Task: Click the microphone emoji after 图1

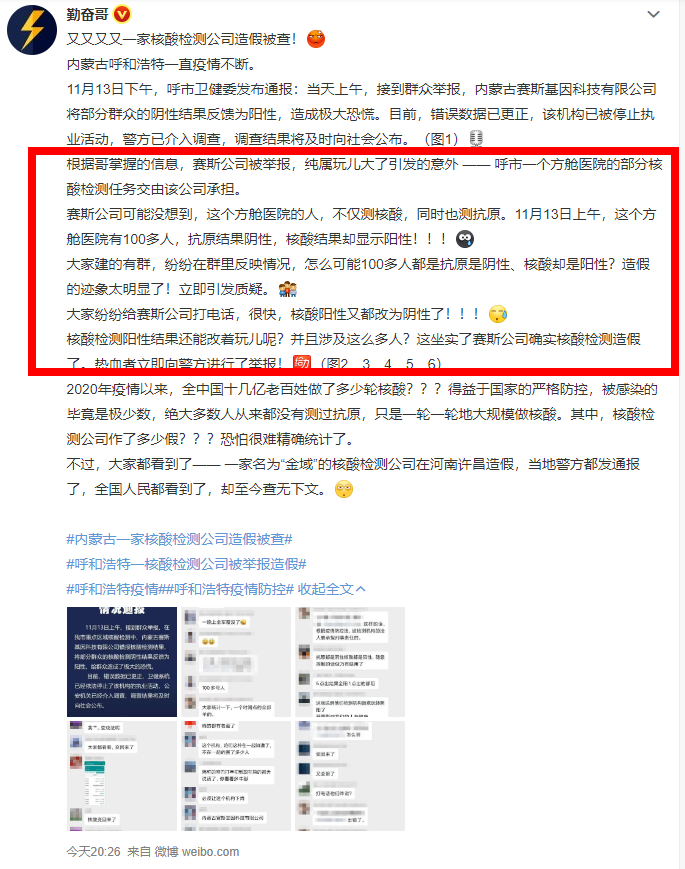Action: coord(476,139)
